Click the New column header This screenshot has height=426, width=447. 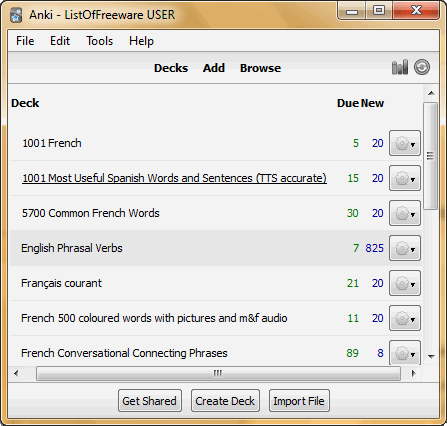[372, 103]
